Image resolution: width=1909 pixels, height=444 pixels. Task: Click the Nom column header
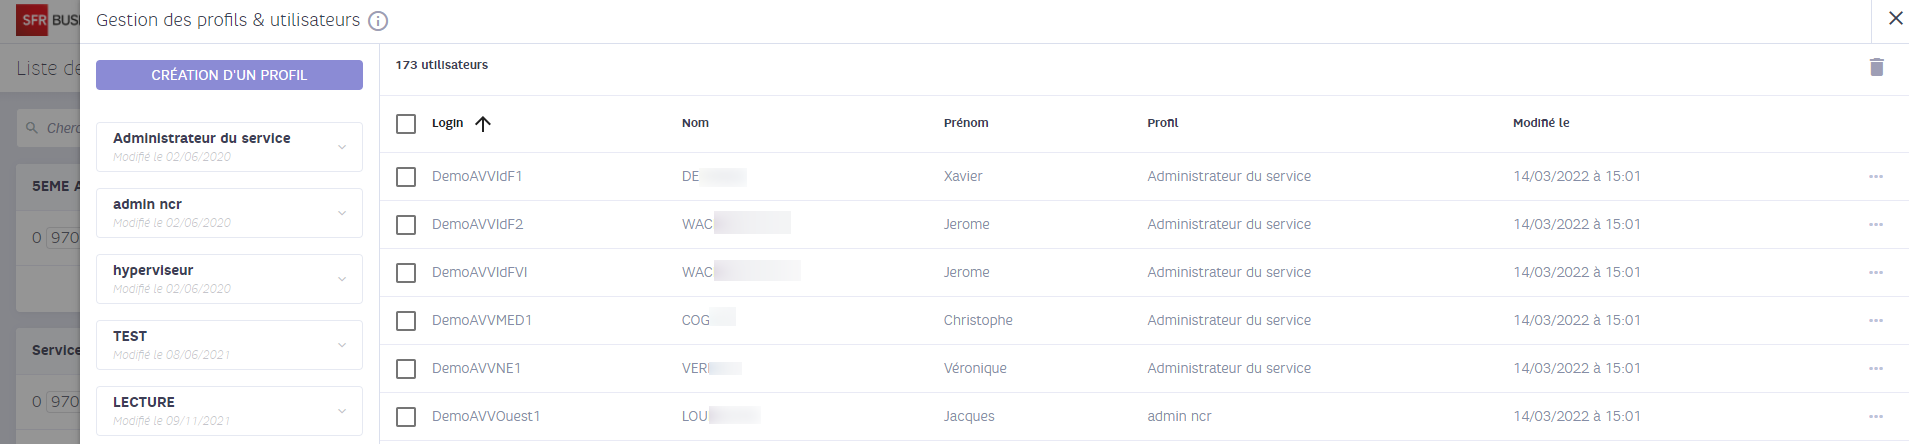695,123
